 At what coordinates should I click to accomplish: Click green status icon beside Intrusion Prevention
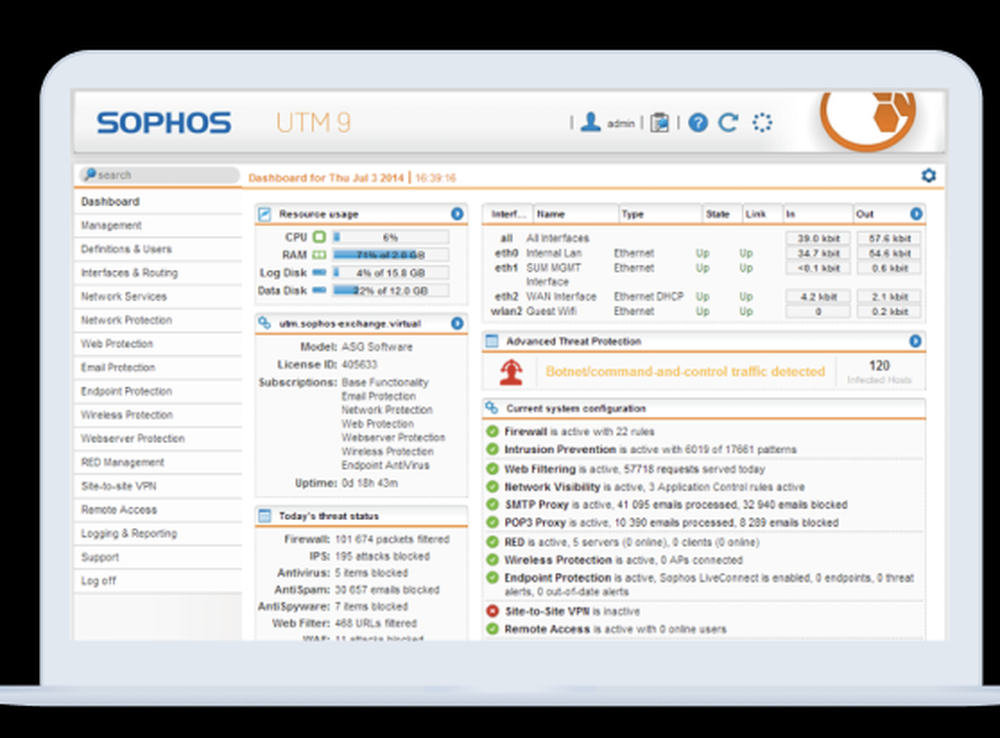pos(492,449)
